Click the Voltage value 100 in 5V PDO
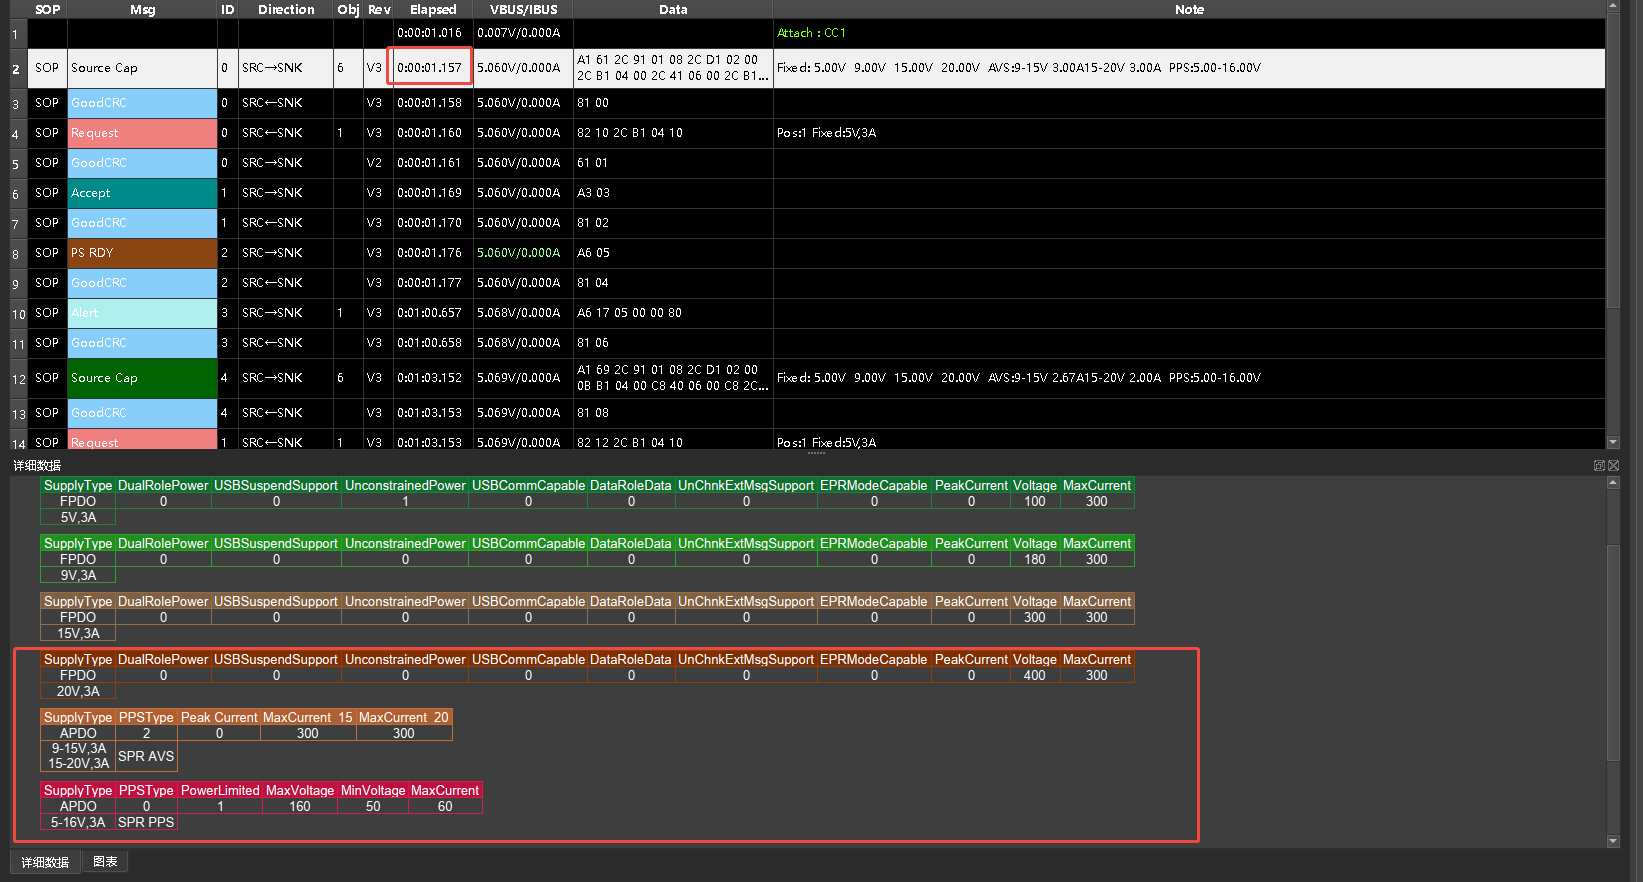1643x882 pixels. click(x=1034, y=501)
